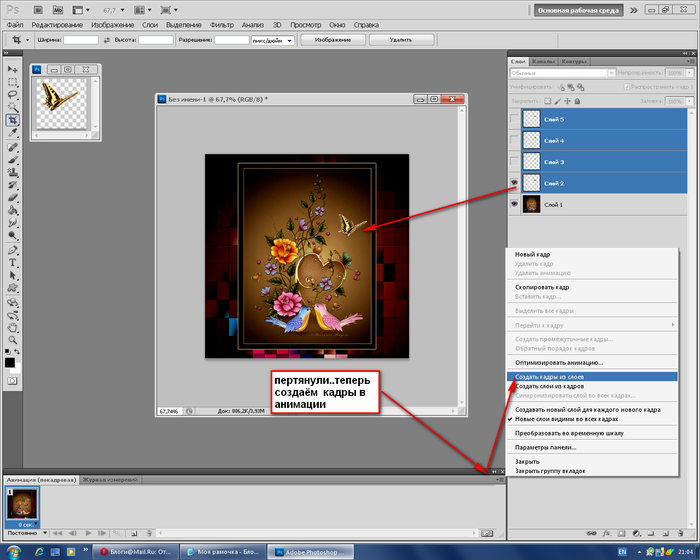This screenshot has height=560, width=700.
Task: Select the Crop tool in the toolbox
Action: click(x=12, y=120)
